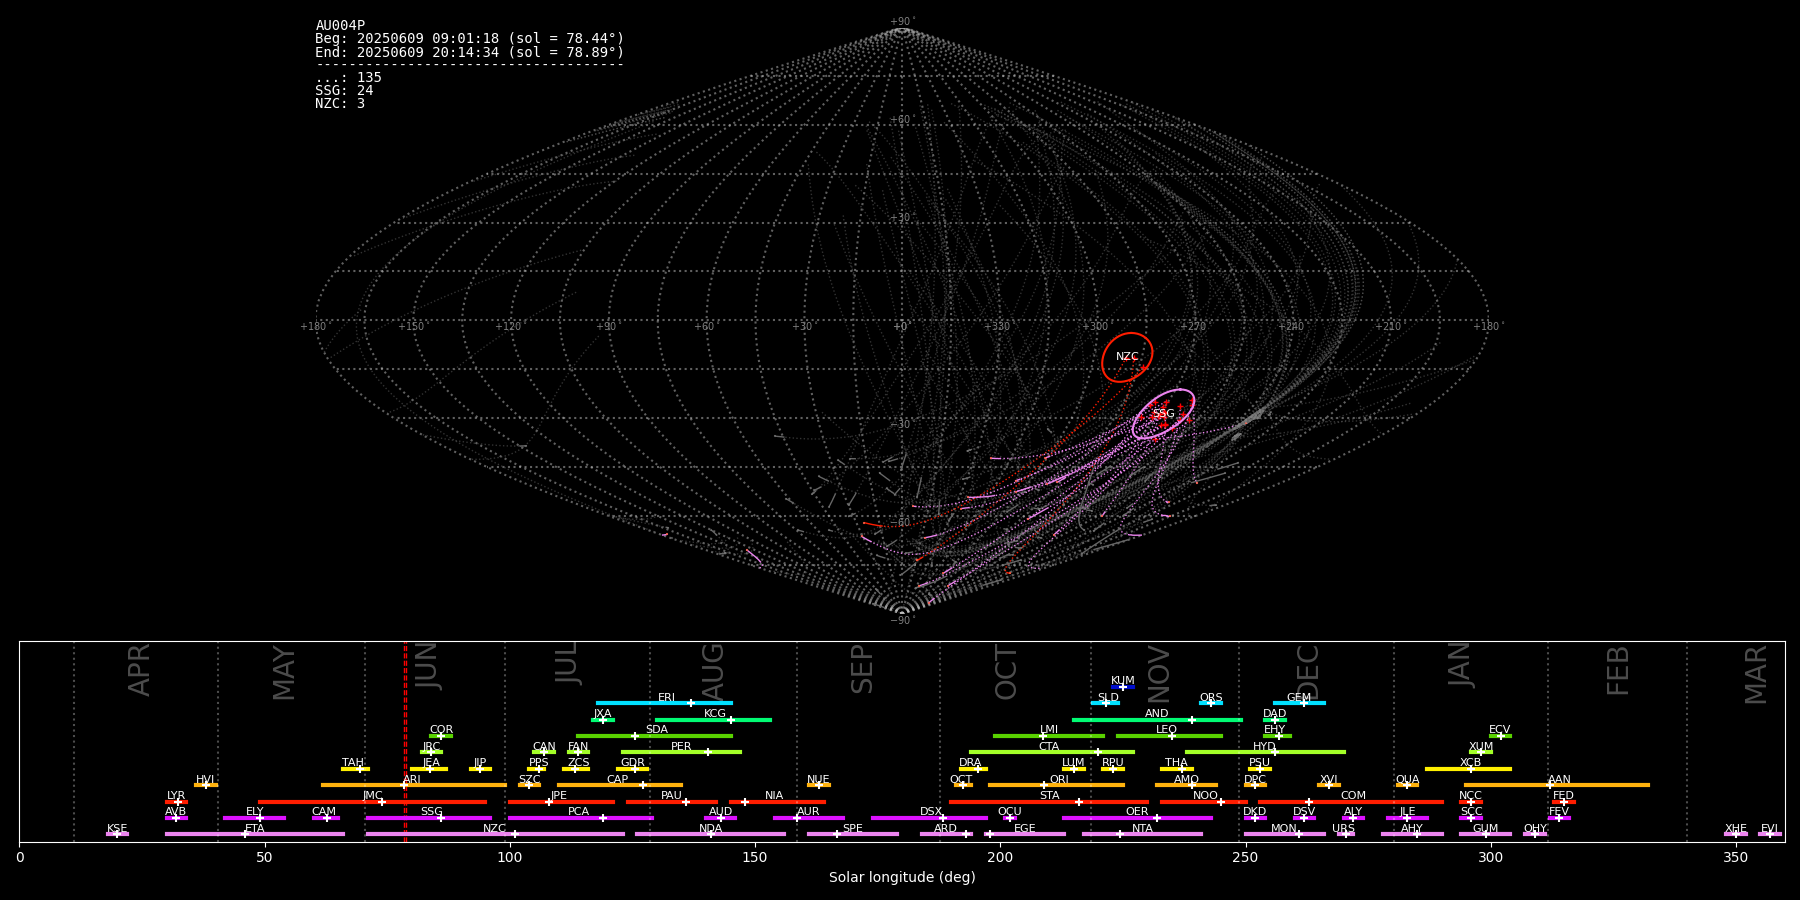Click the KSE shower label
The height and width of the screenshot is (900, 1800).
coord(117,829)
